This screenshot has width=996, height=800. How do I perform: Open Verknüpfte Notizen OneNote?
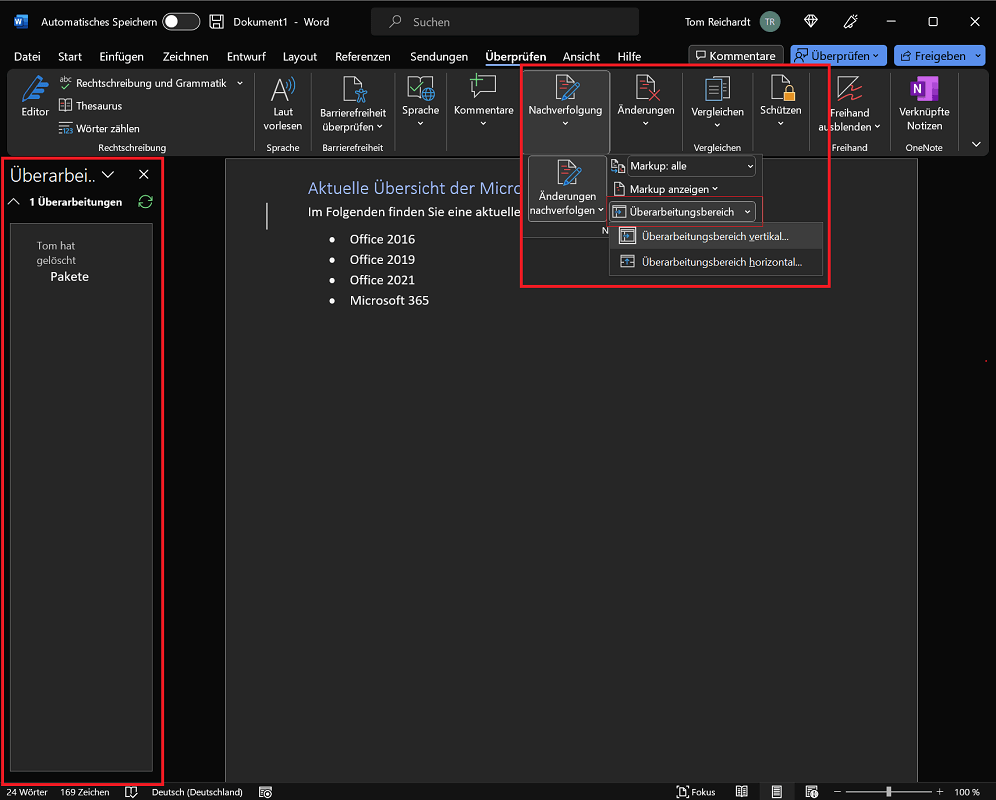point(924,104)
